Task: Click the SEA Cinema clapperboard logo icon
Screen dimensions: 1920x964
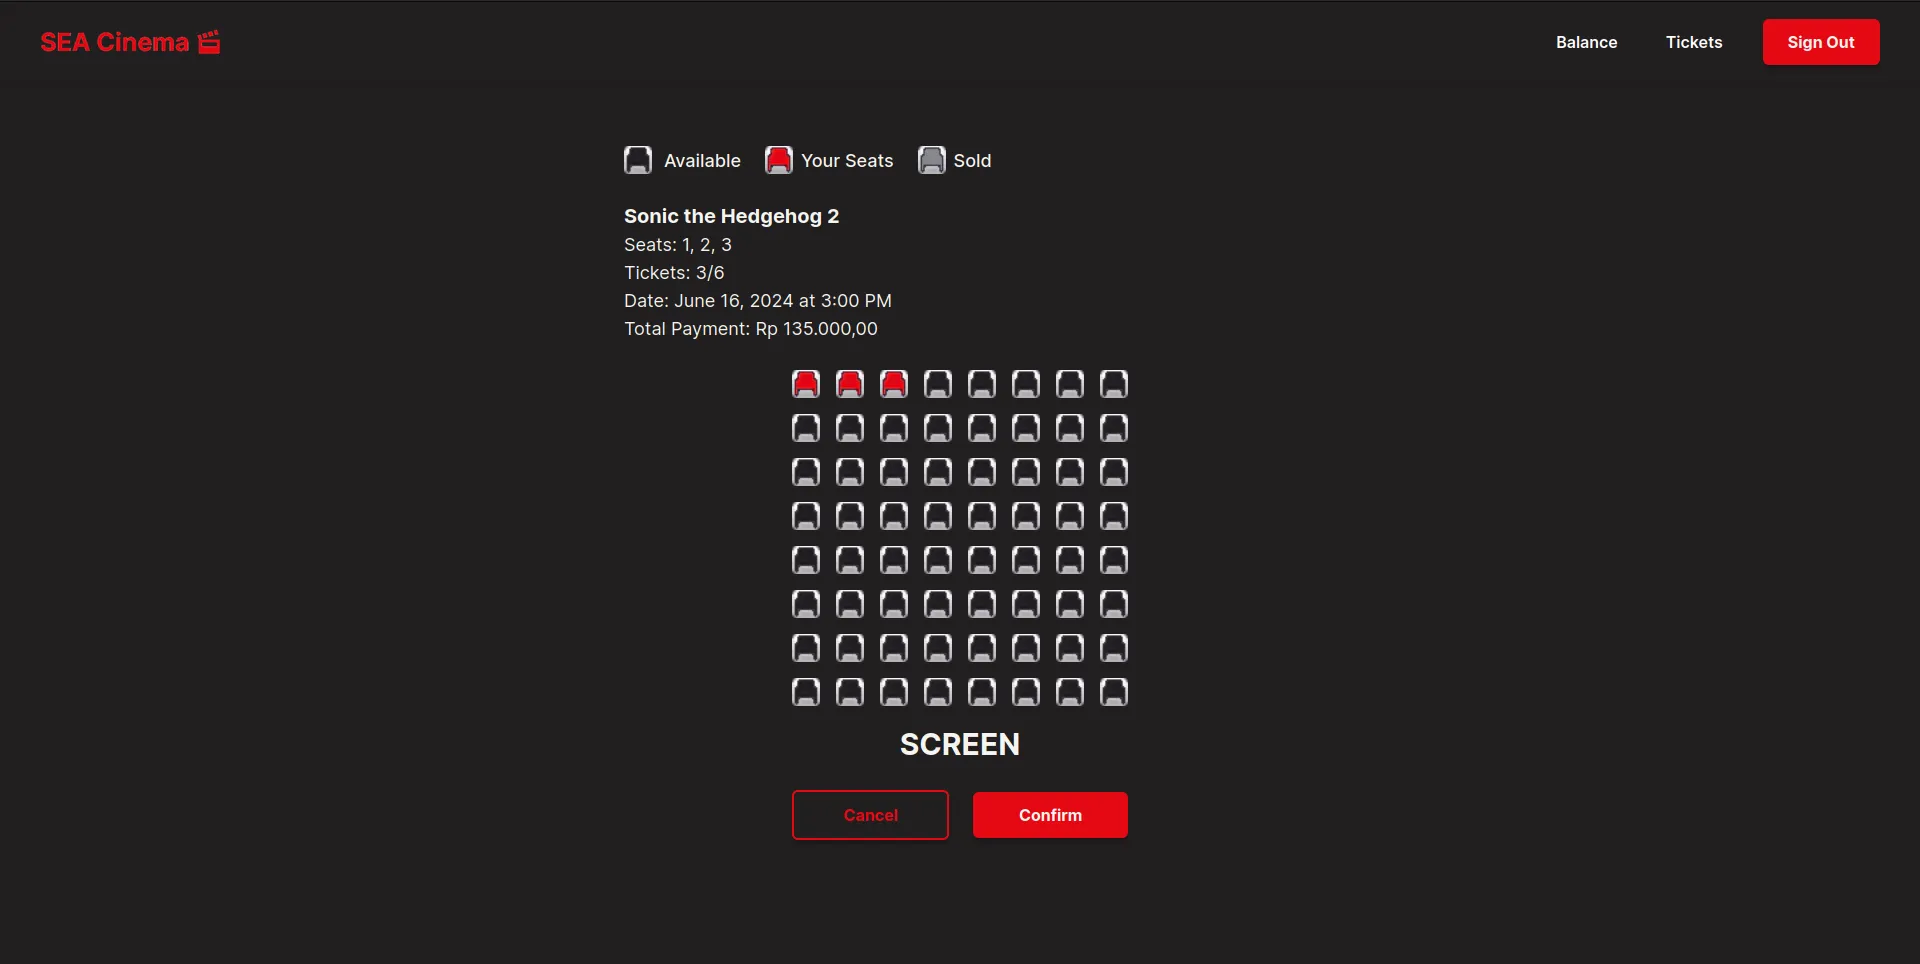Action: pos(209,41)
